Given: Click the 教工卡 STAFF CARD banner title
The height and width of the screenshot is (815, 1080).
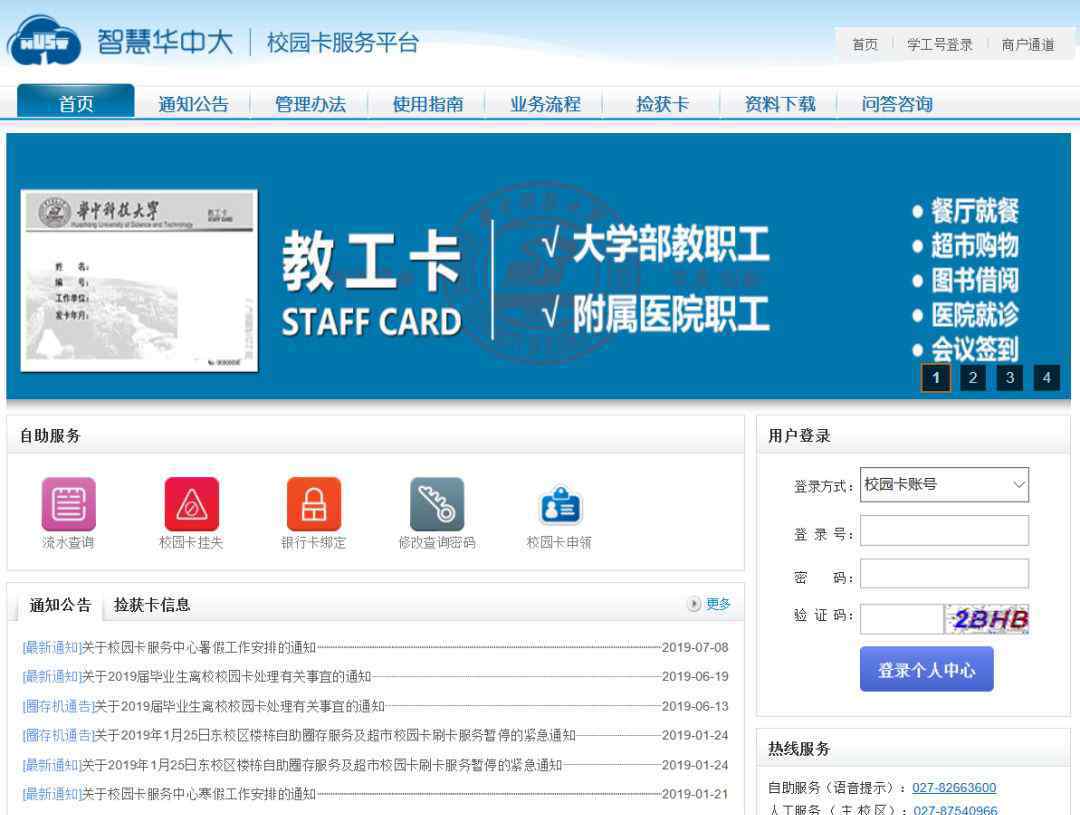Looking at the screenshot, I should [371, 284].
